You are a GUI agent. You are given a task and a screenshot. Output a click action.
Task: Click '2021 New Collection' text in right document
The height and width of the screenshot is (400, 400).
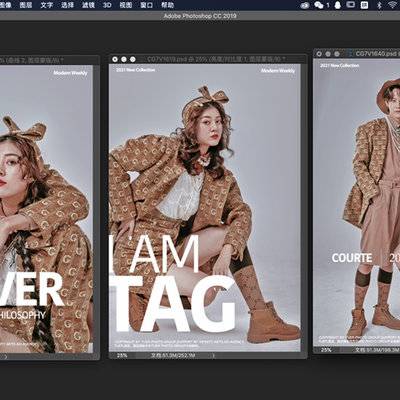pyautogui.click(x=340, y=65)
